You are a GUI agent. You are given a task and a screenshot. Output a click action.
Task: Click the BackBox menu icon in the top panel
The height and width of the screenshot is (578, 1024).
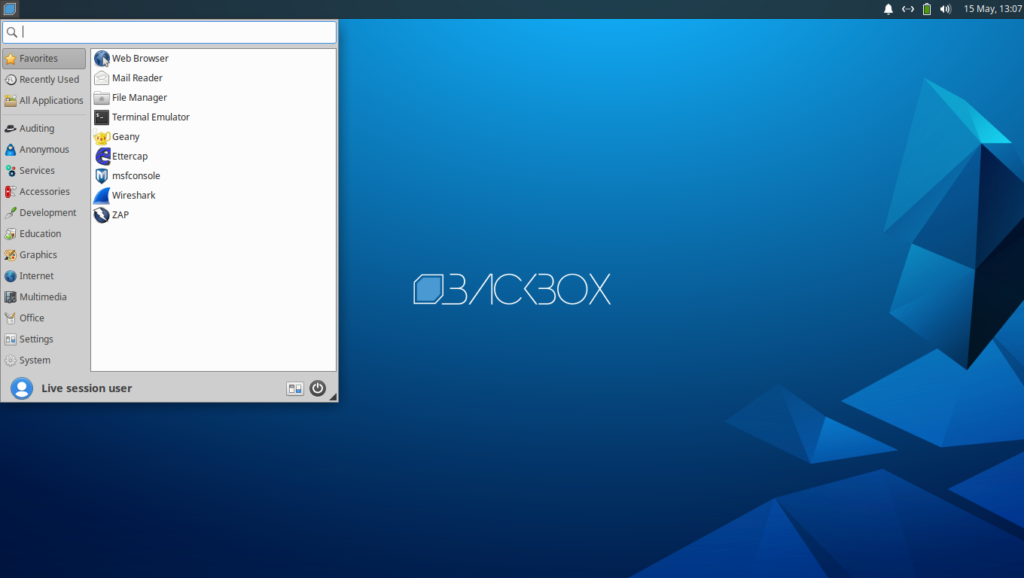[x=10, y=9]
